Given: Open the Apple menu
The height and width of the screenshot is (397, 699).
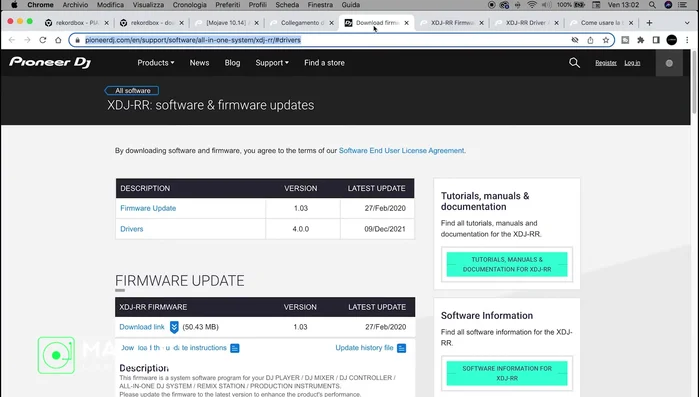Looking at the screenshot, I should point(14,5).
